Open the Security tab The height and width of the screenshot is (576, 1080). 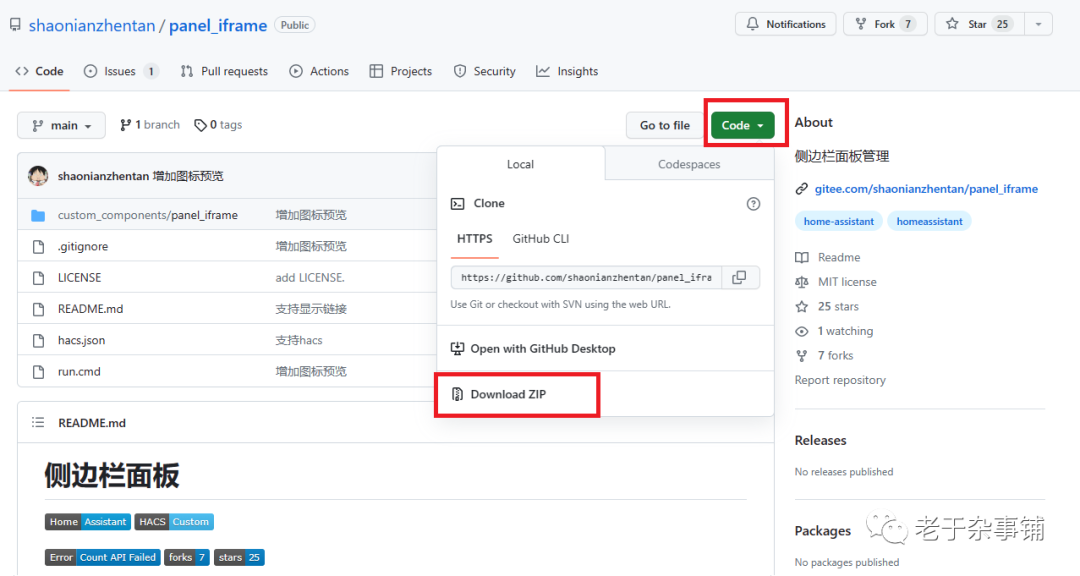484,71
